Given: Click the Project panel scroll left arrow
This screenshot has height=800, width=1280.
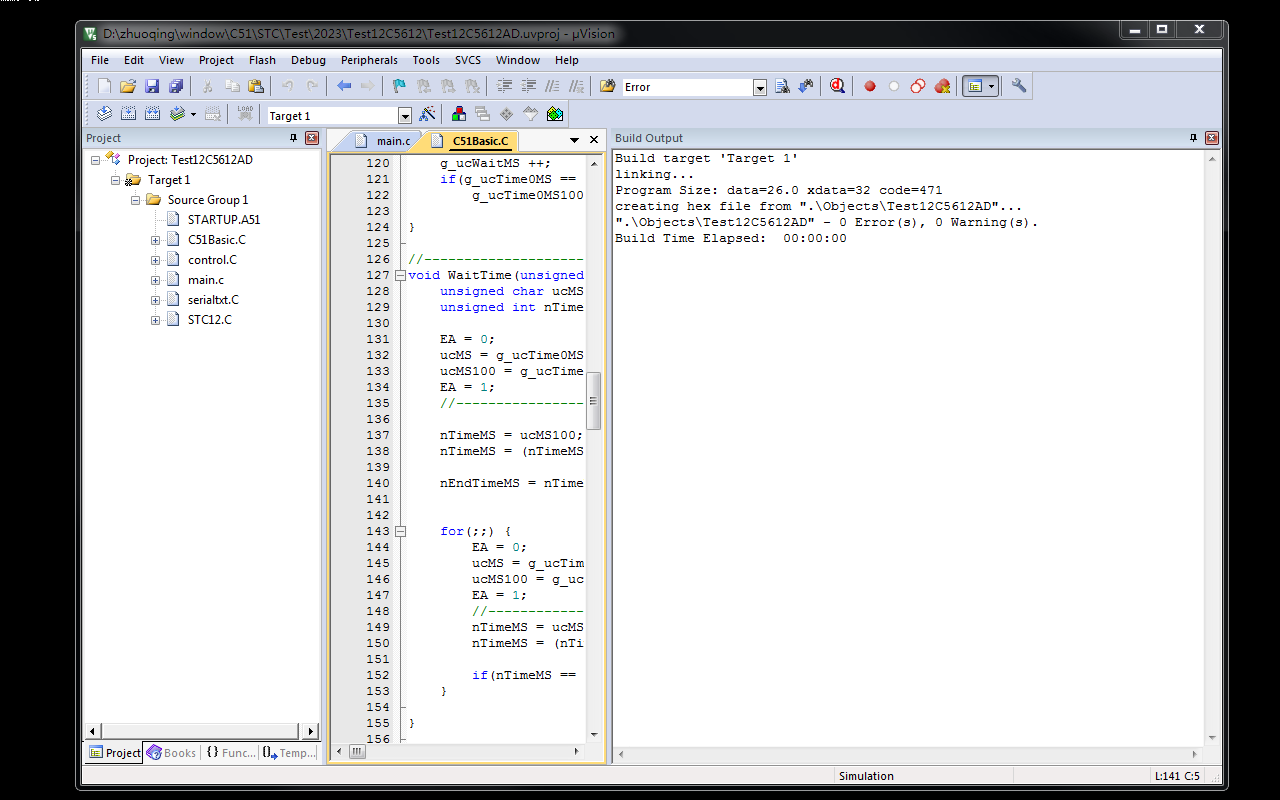Looking at the screenshot, I should tap(92, 732).
